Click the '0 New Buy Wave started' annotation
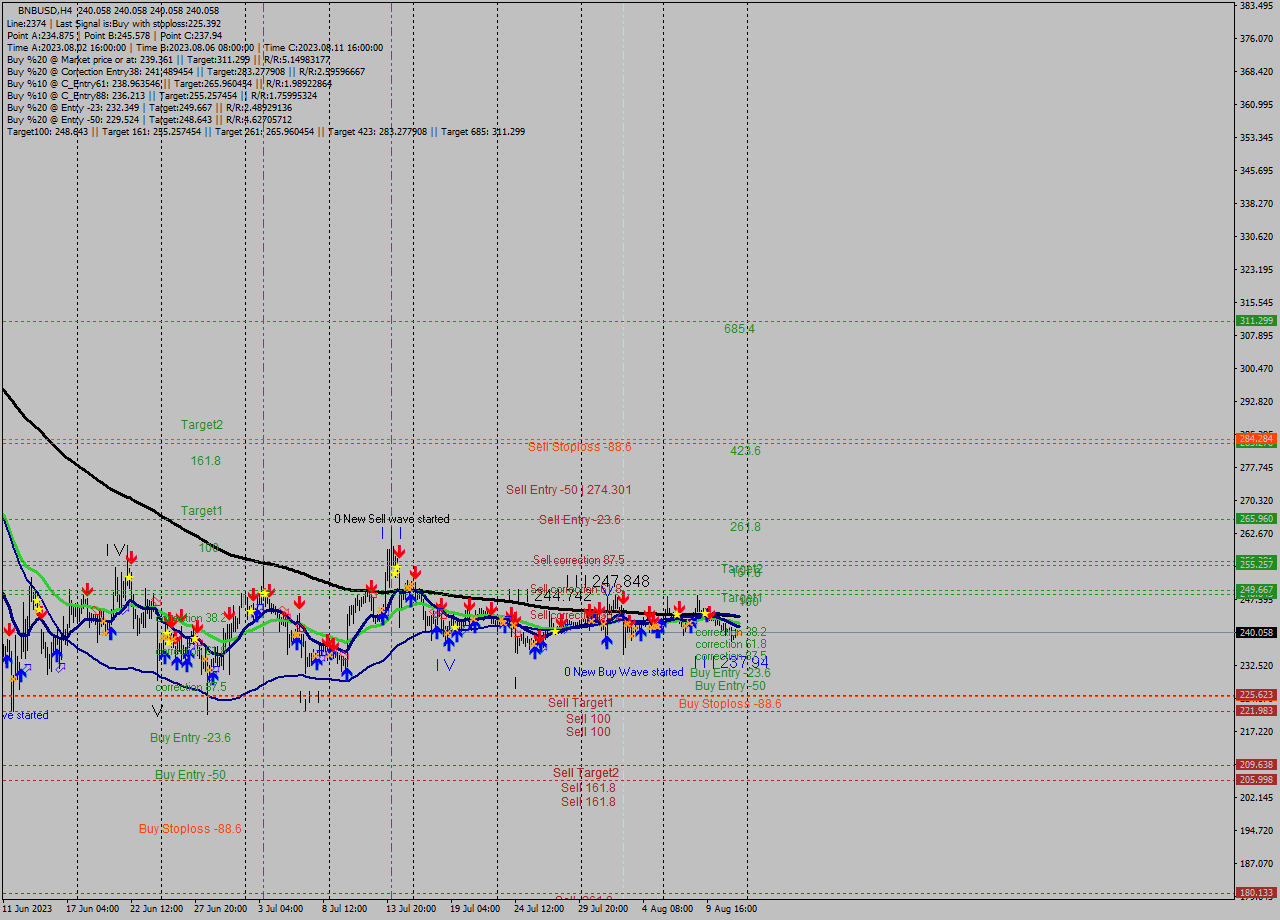 click(624, 671)
